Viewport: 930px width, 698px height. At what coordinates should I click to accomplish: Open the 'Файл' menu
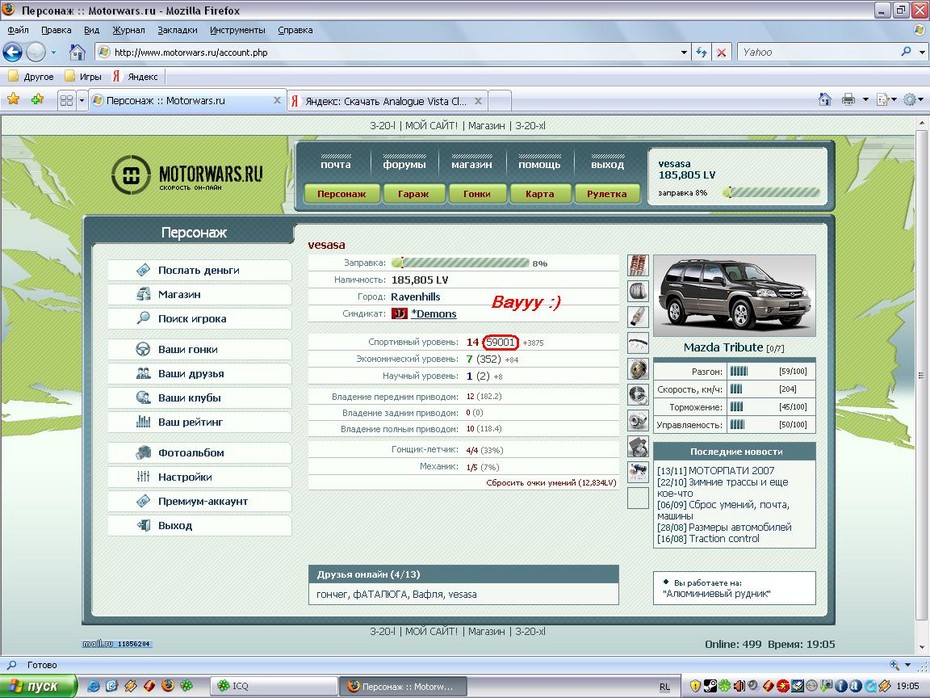(x=18, y=30)
